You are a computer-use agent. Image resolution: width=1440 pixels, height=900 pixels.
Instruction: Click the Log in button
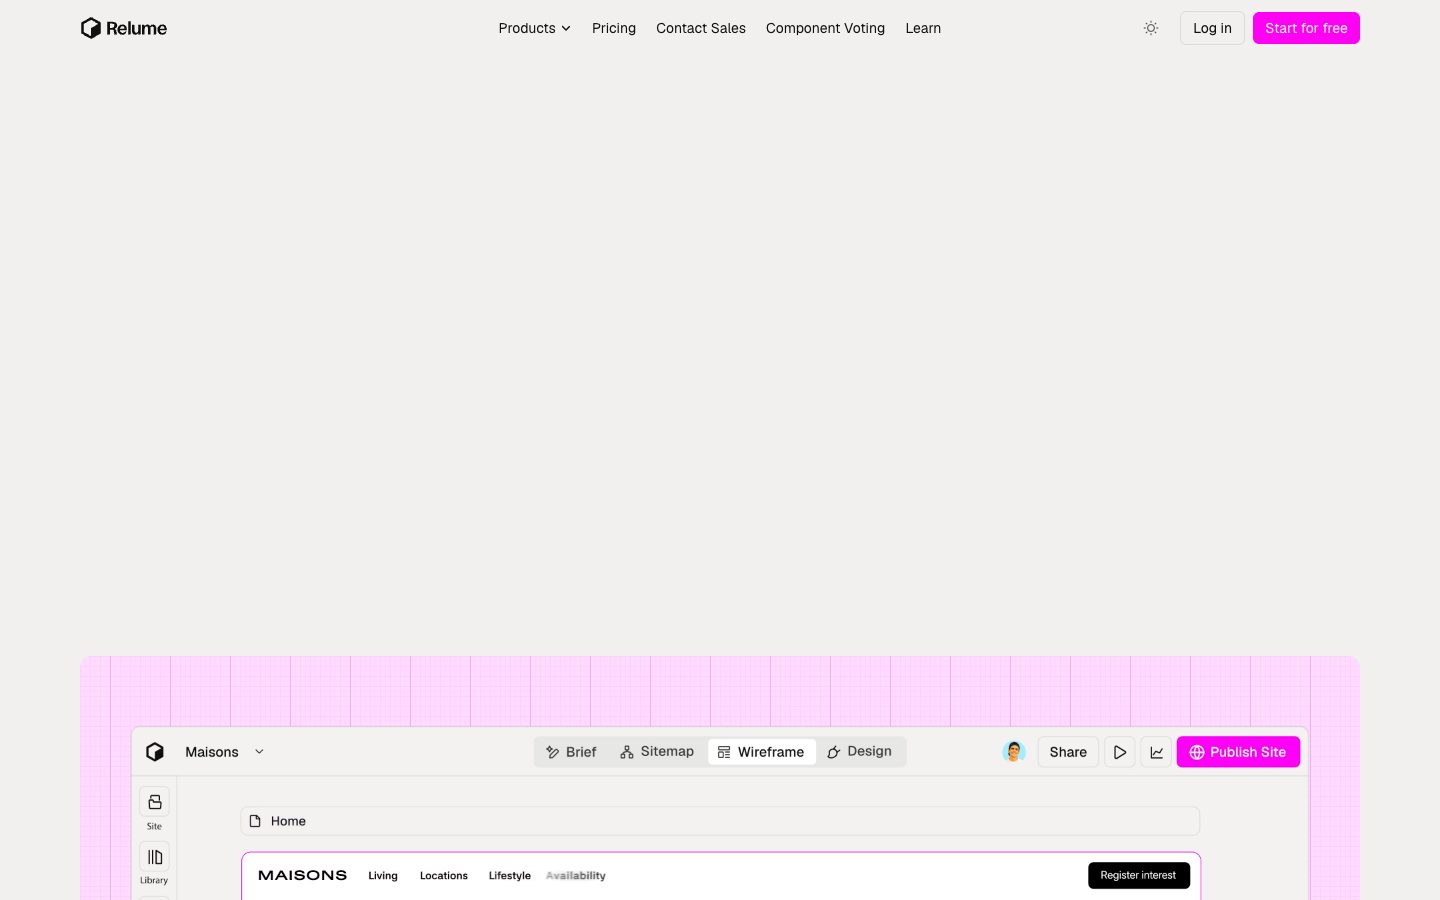(x=1212, y=28)
